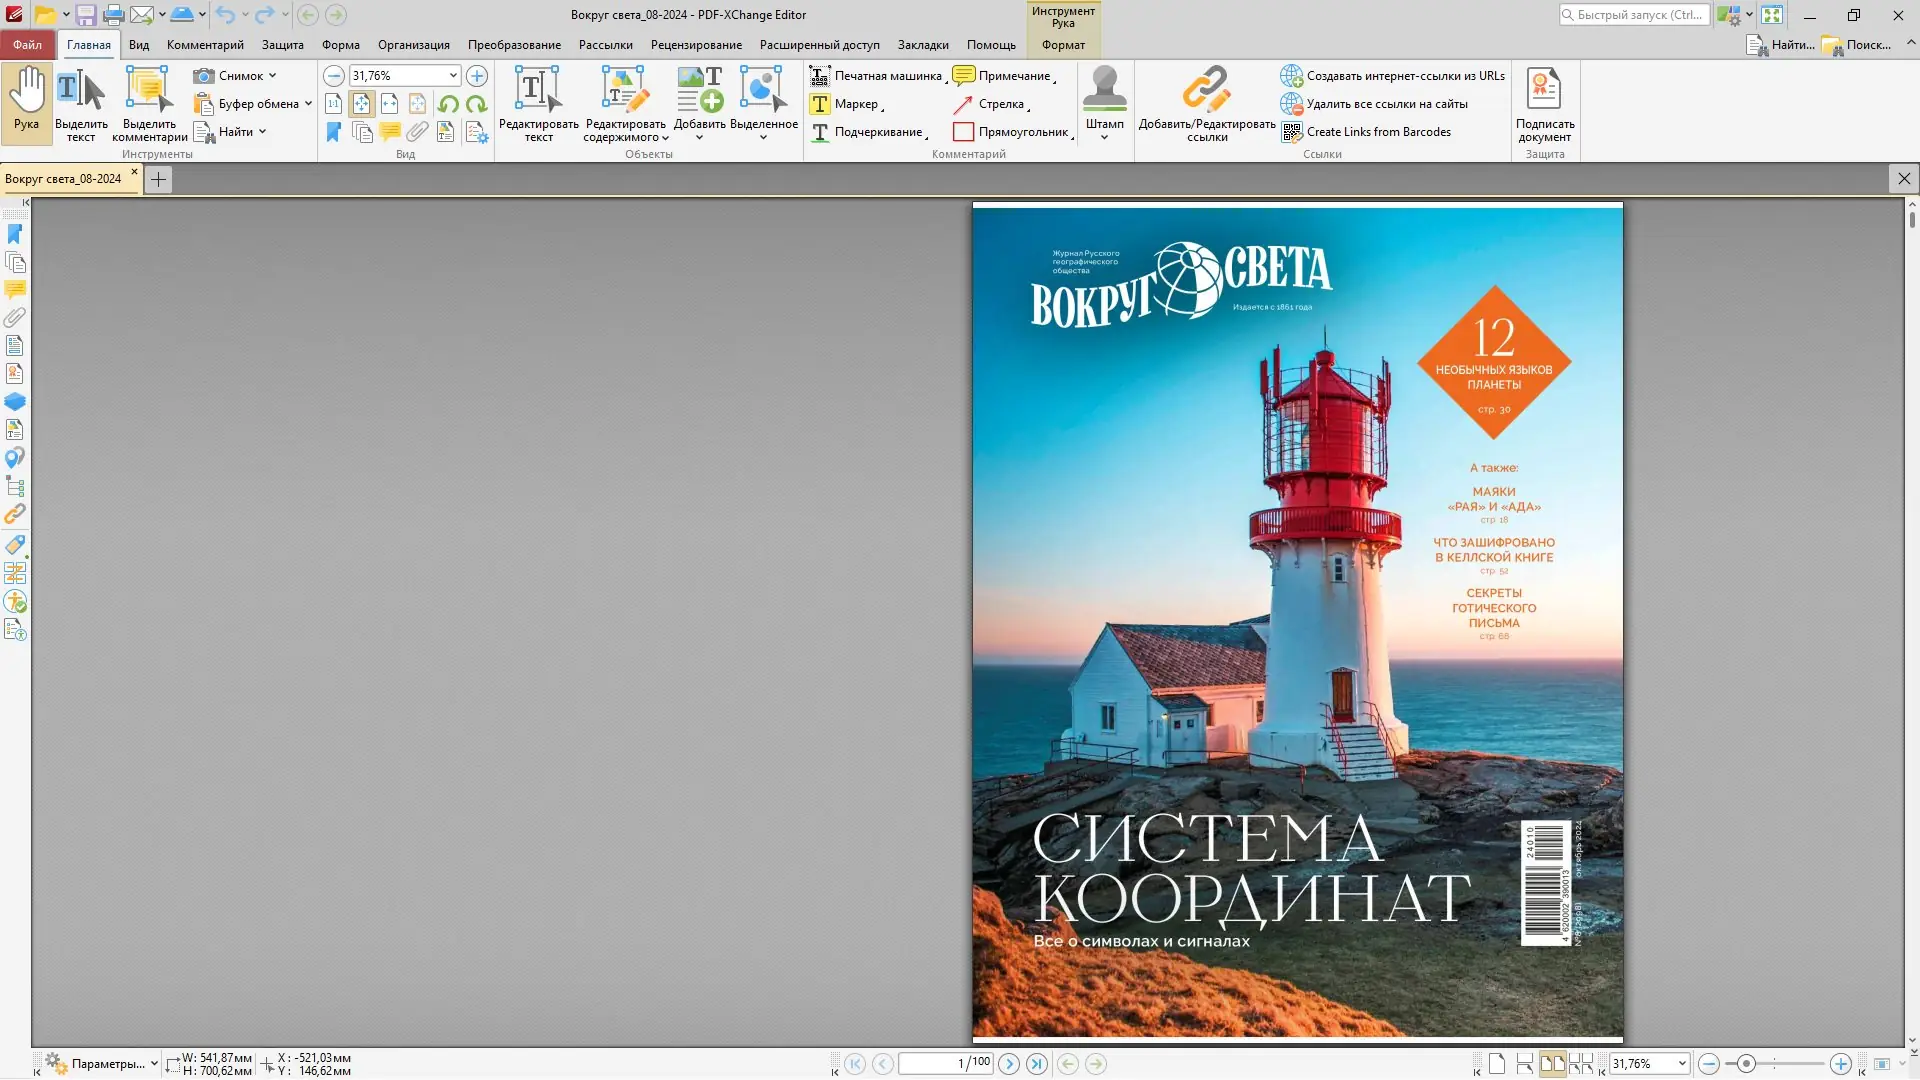Expand the Найти options dropdown
The width and height of the screenshot is (1920, 1080).
[263, 131]
